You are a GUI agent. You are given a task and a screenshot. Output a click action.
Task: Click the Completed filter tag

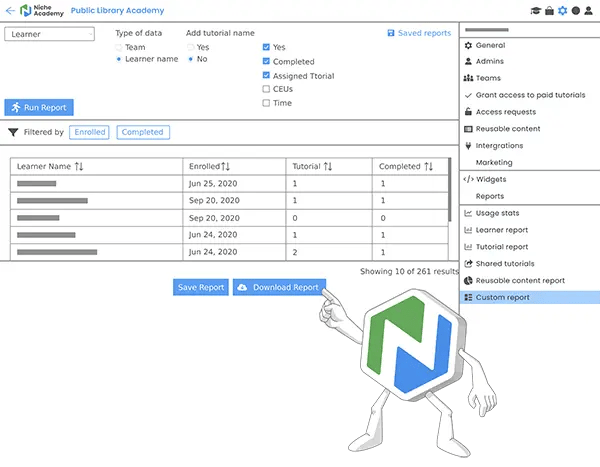click(142, 132)
